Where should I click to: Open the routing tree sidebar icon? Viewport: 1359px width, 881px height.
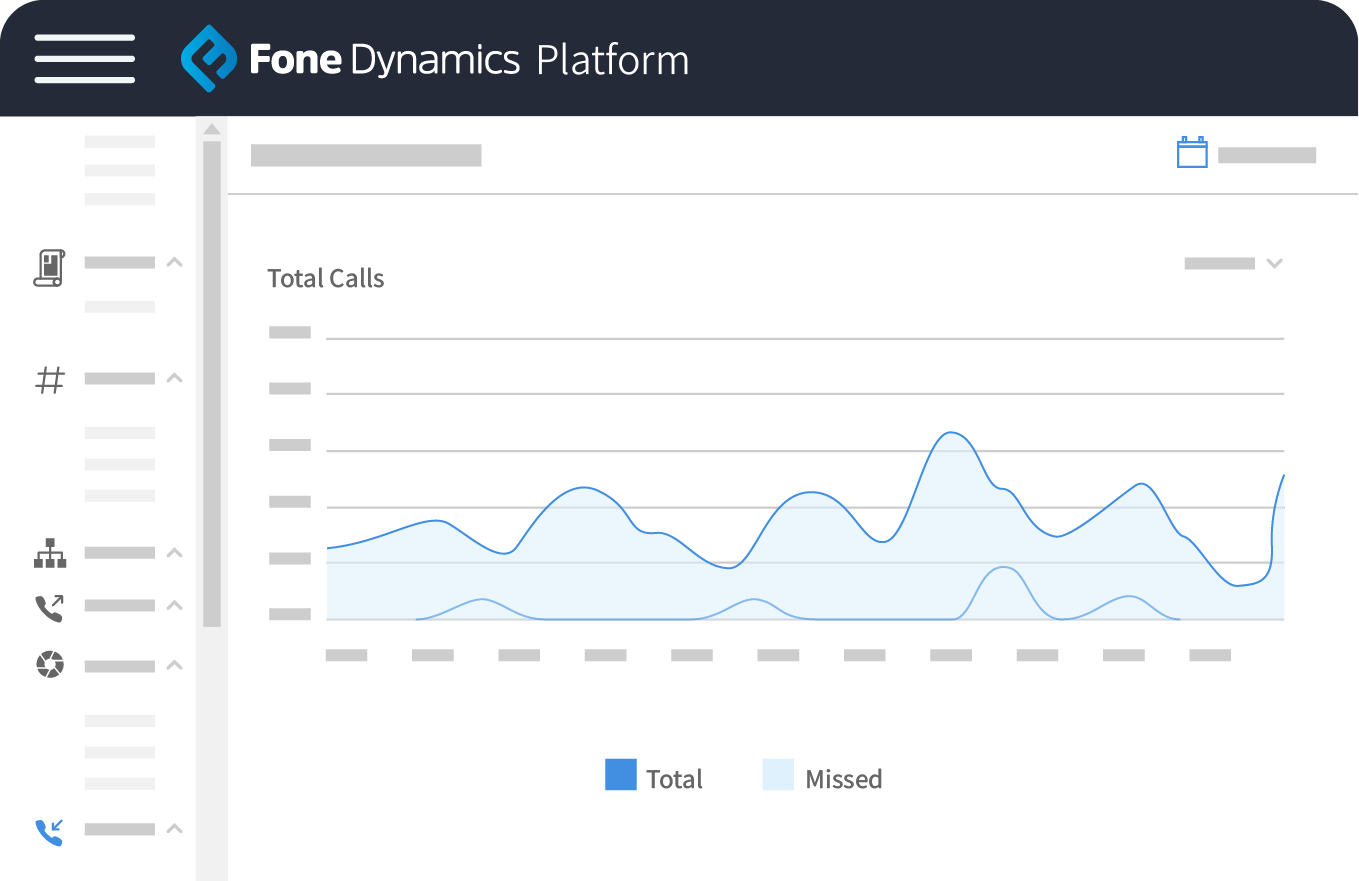point(49,553)
